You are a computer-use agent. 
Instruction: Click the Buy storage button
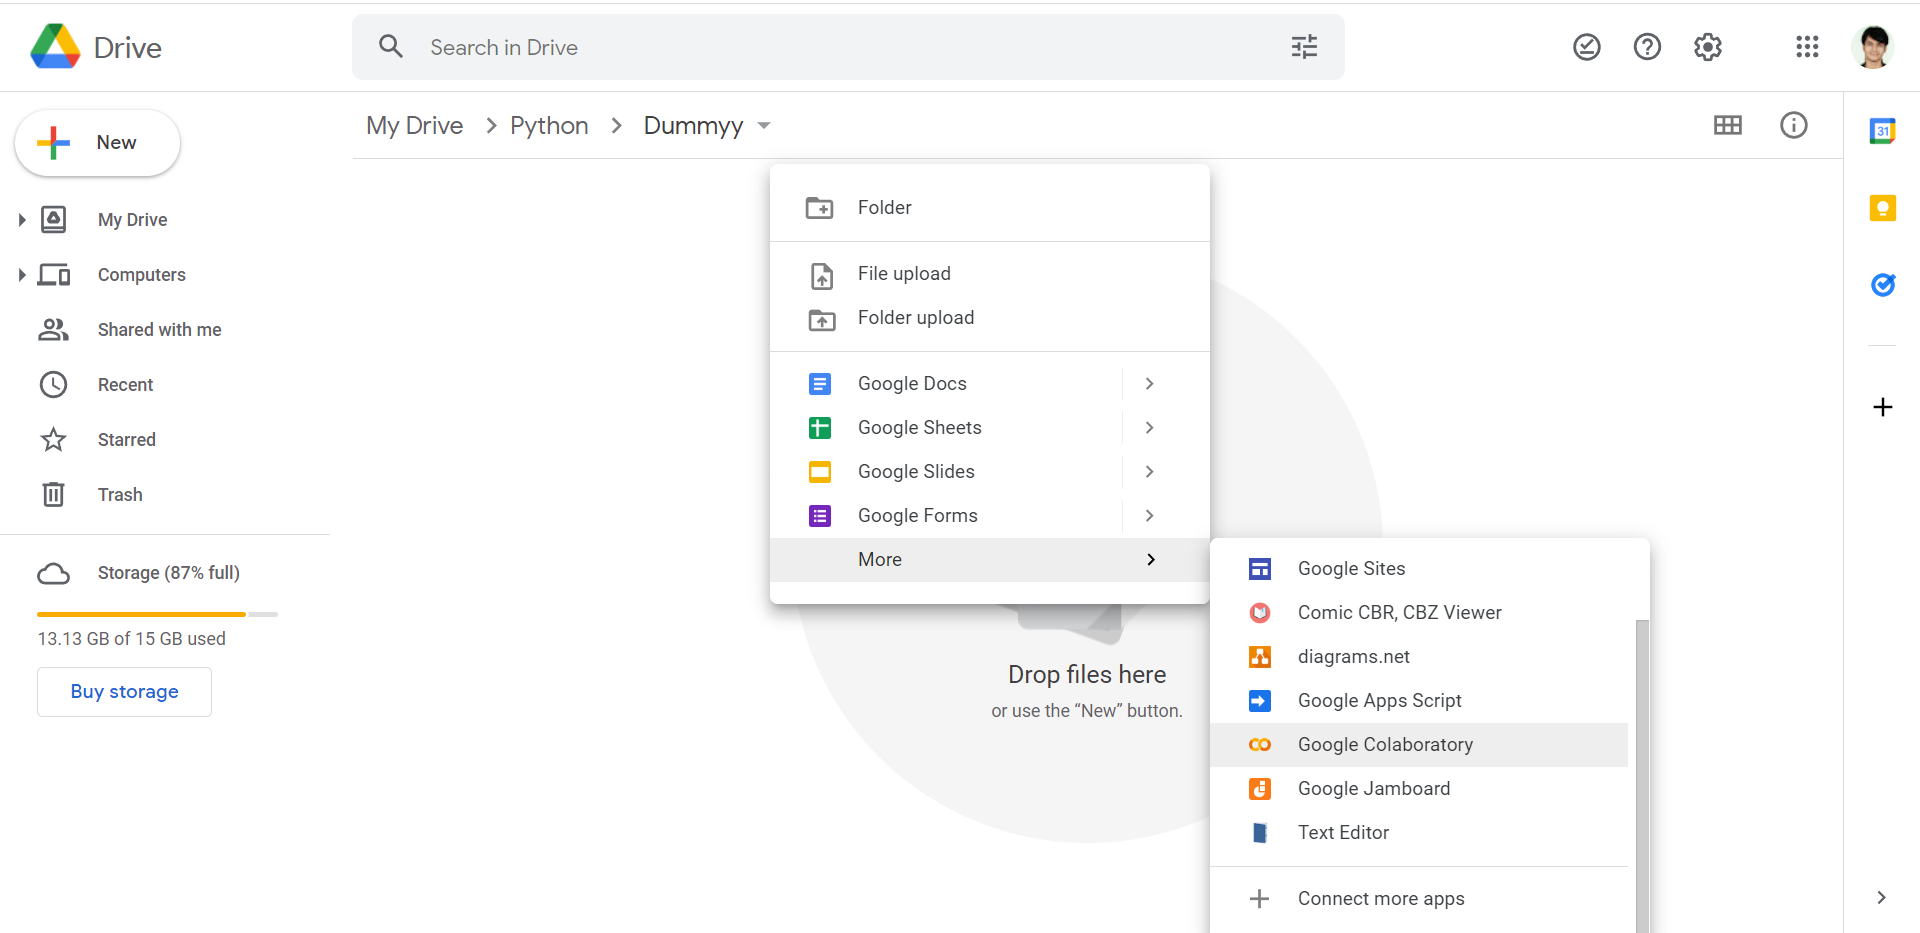click(124, 691)
